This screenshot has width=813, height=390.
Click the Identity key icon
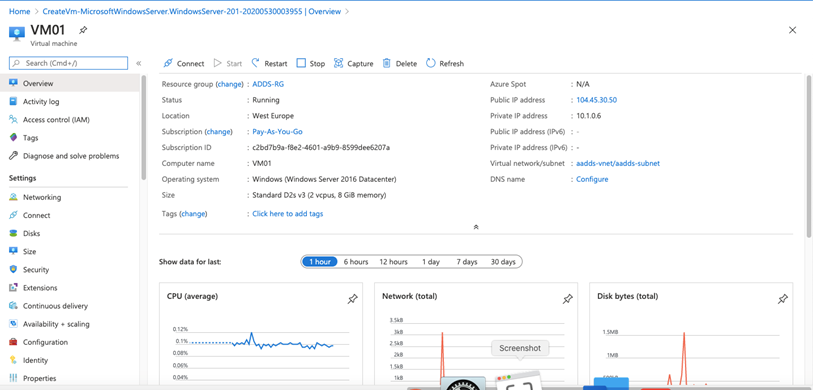pos(13,360)
